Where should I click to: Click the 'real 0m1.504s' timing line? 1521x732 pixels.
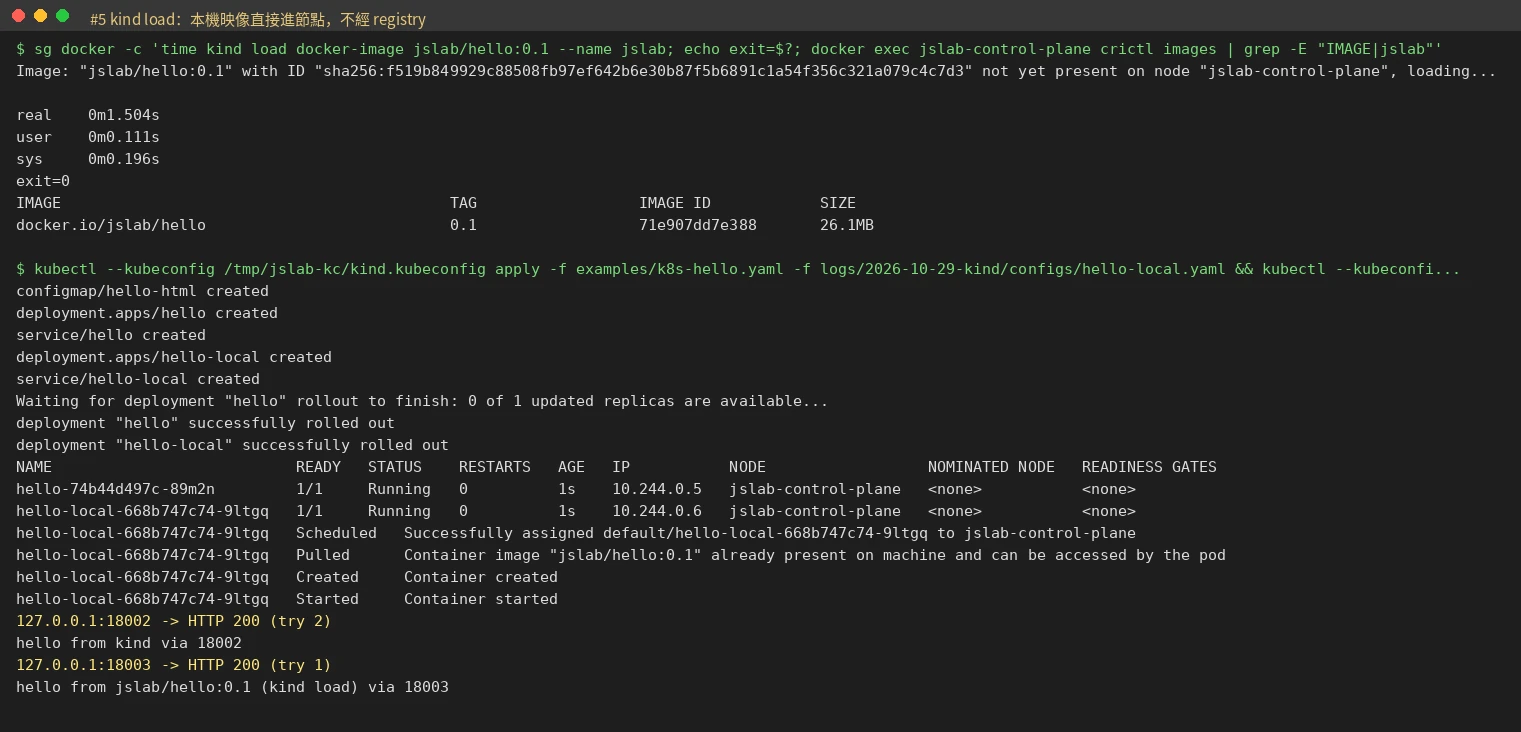(x=88, y=115)
